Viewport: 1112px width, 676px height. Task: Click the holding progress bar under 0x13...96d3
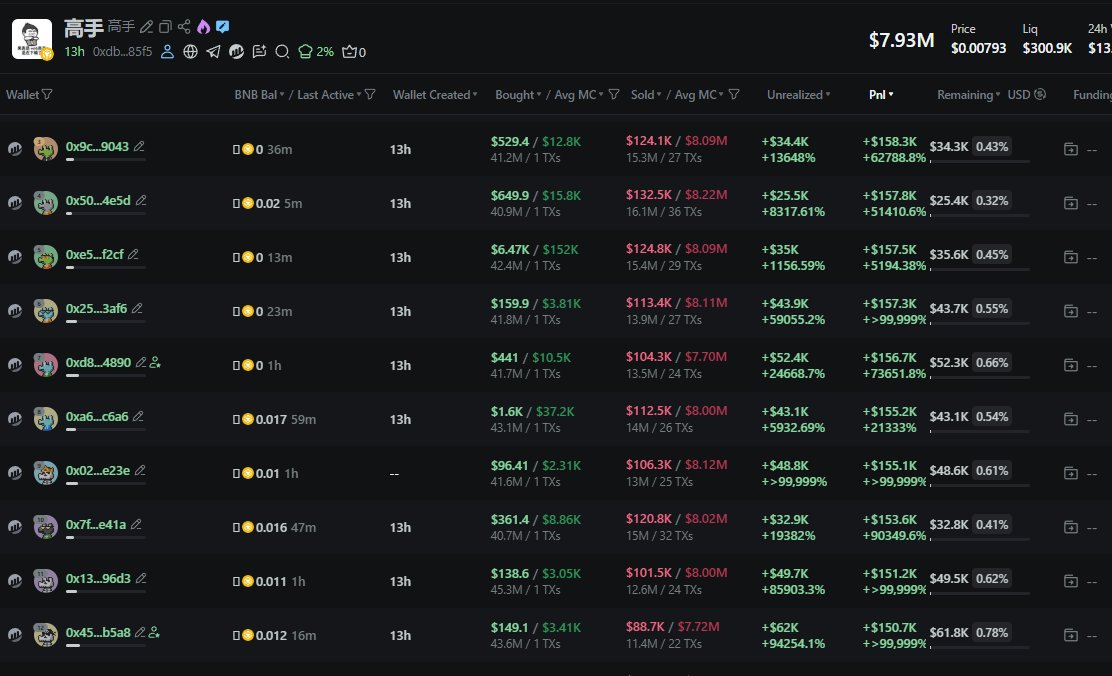(105, 591)
